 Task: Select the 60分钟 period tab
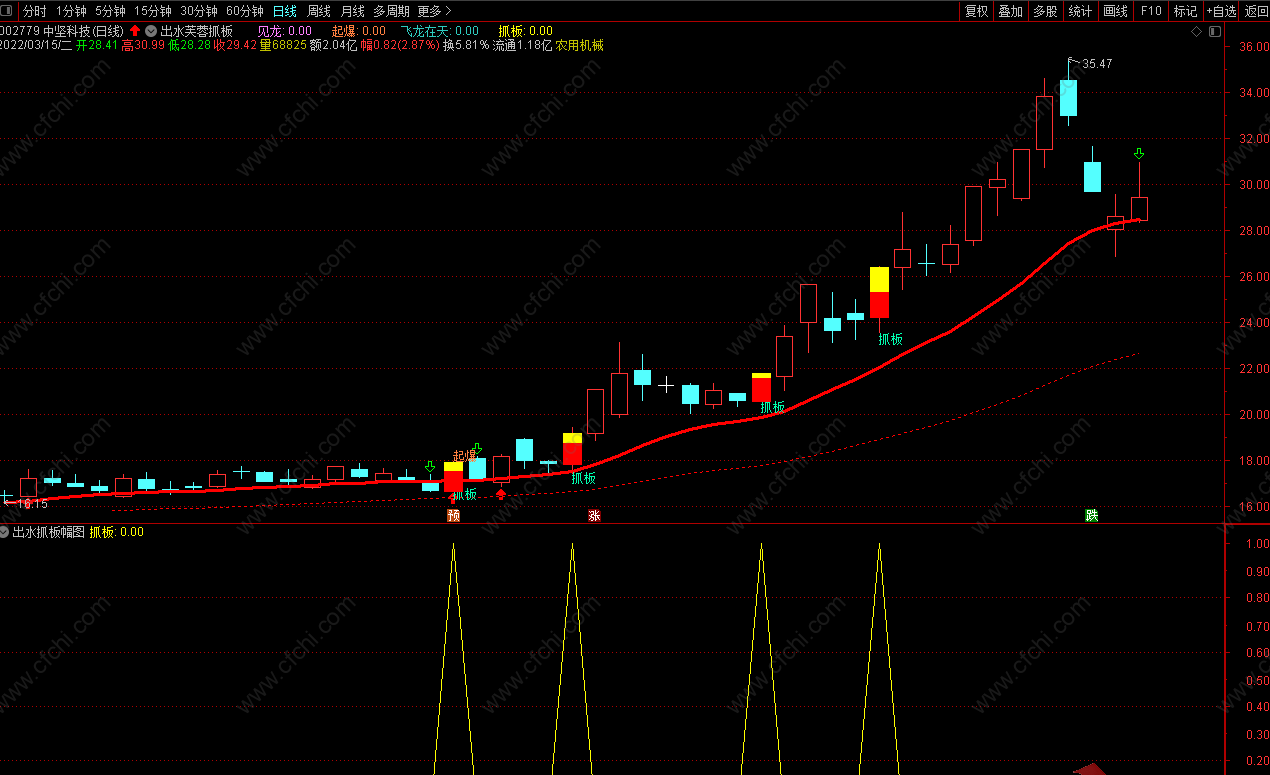pos(245,11)
